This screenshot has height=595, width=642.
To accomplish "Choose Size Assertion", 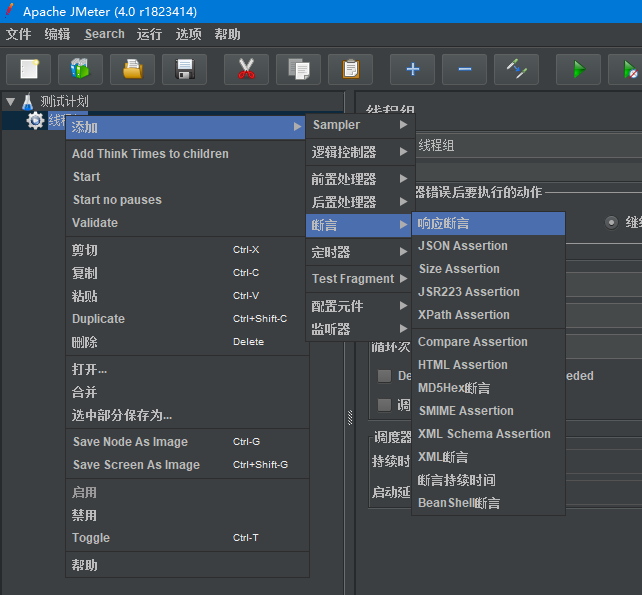I will pos(488,269).
